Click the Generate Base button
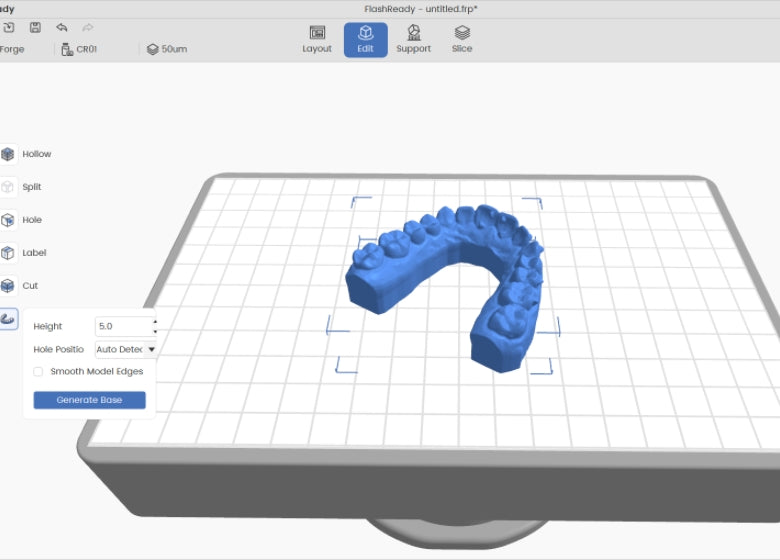The height and width of the screenshot is (560, 780). [x=89, y=400]
